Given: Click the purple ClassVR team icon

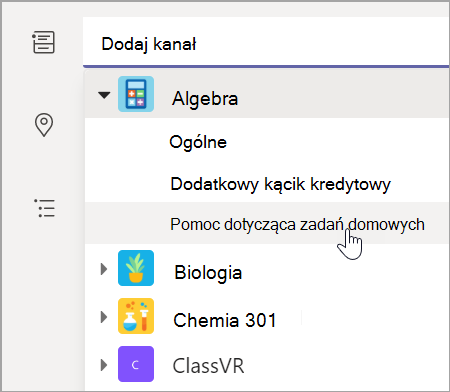Looking at the screenshot, I should (x=136, y=364).
